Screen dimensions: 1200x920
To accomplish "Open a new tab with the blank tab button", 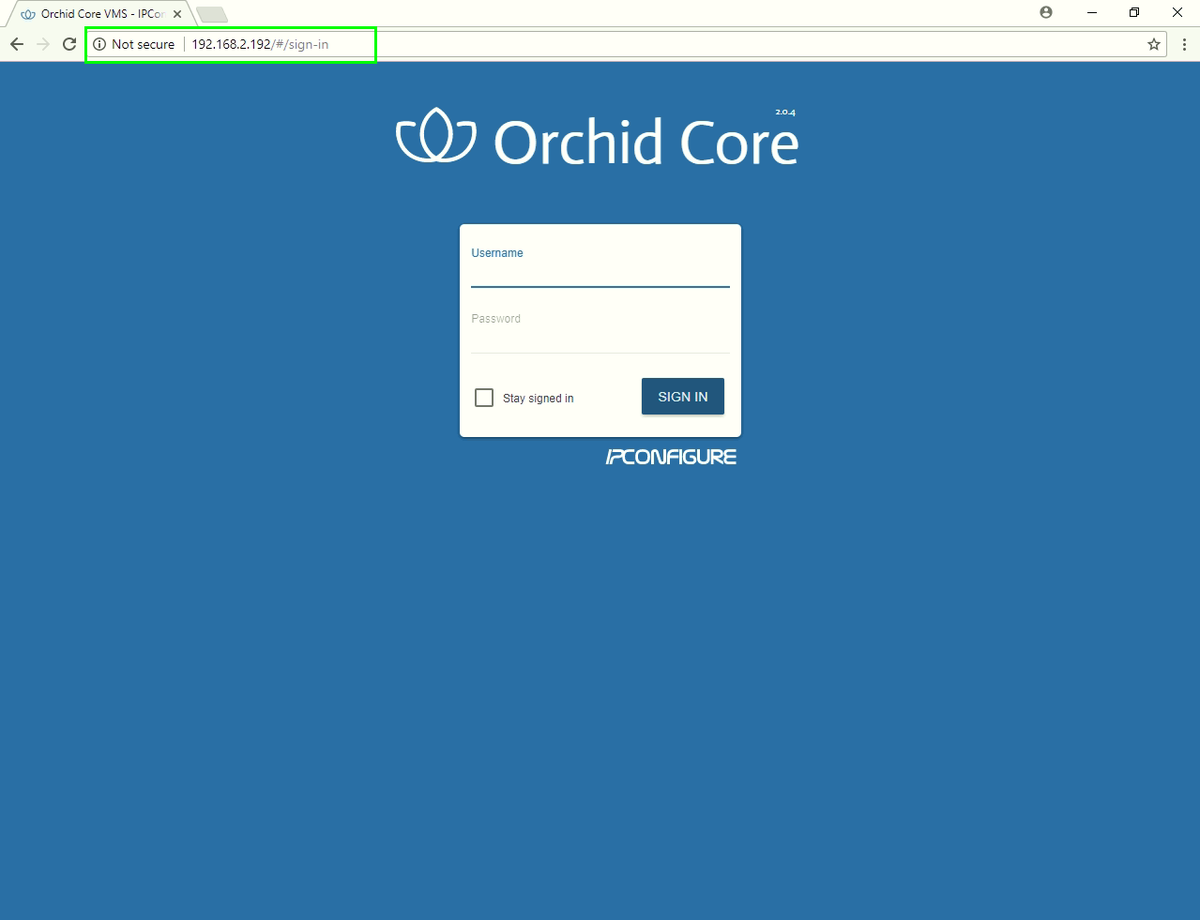I will [x=211, y=14].
